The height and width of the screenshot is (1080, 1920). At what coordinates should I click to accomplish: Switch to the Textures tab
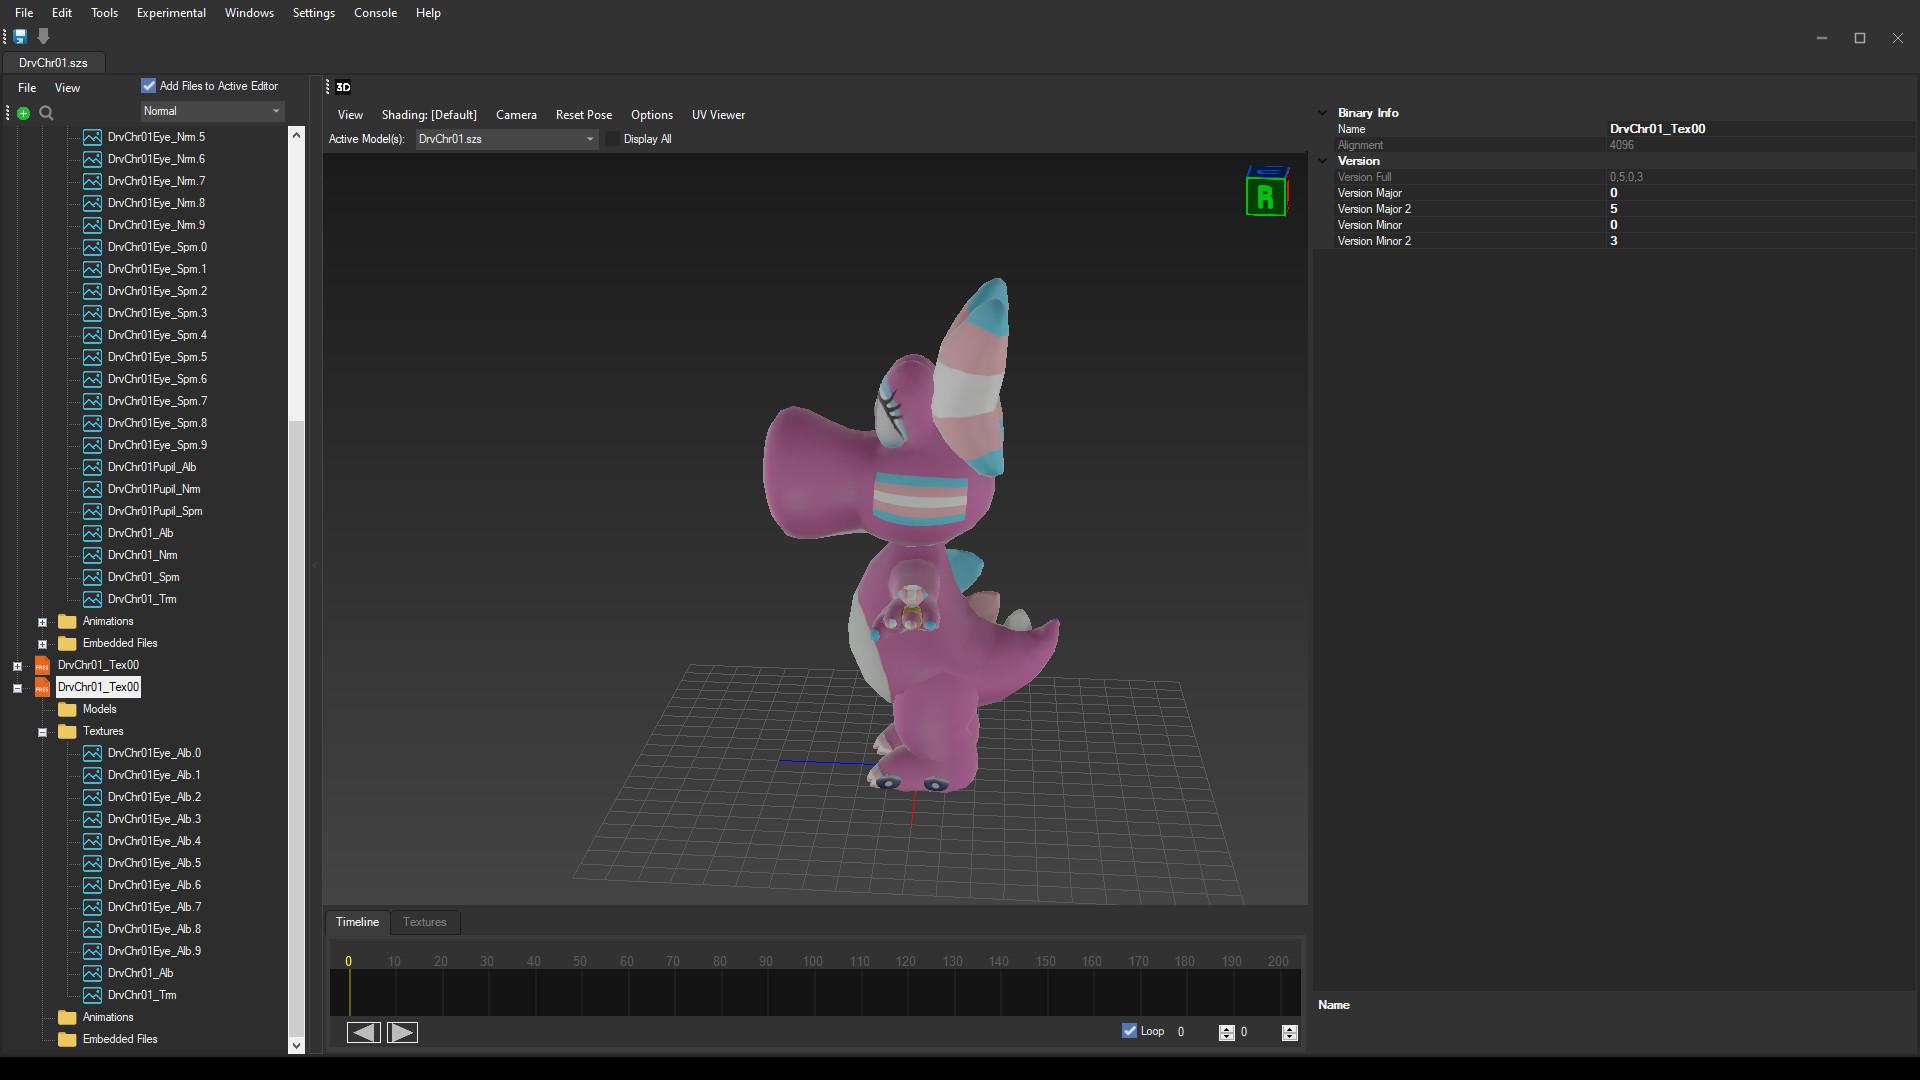pos(424,922)
